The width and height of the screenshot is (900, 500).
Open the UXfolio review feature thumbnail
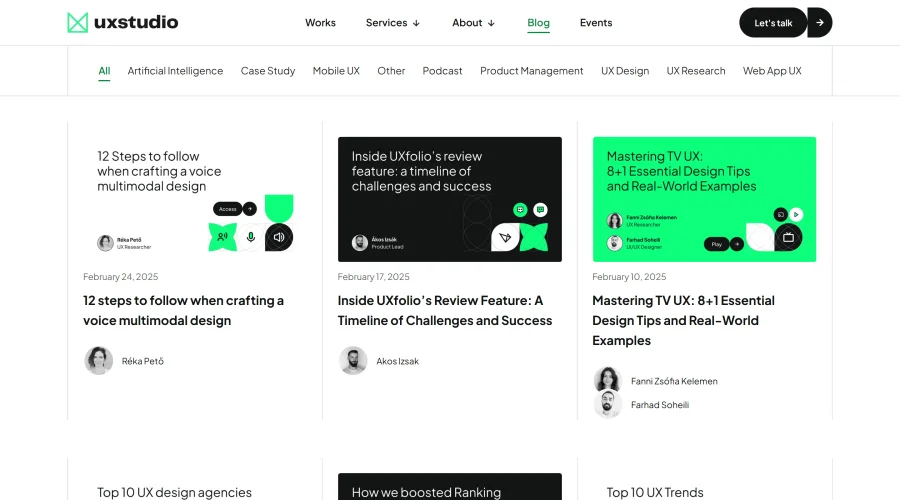[x=450, y=199]
